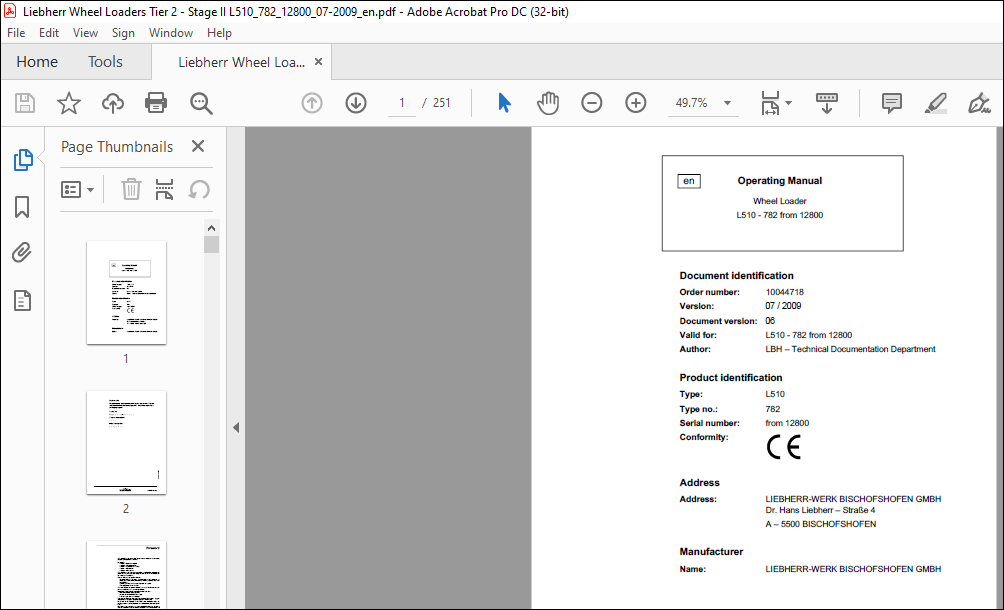Select the third page thumbnail
Viewport: 1004px width, 610px height.
pos(126,574)
